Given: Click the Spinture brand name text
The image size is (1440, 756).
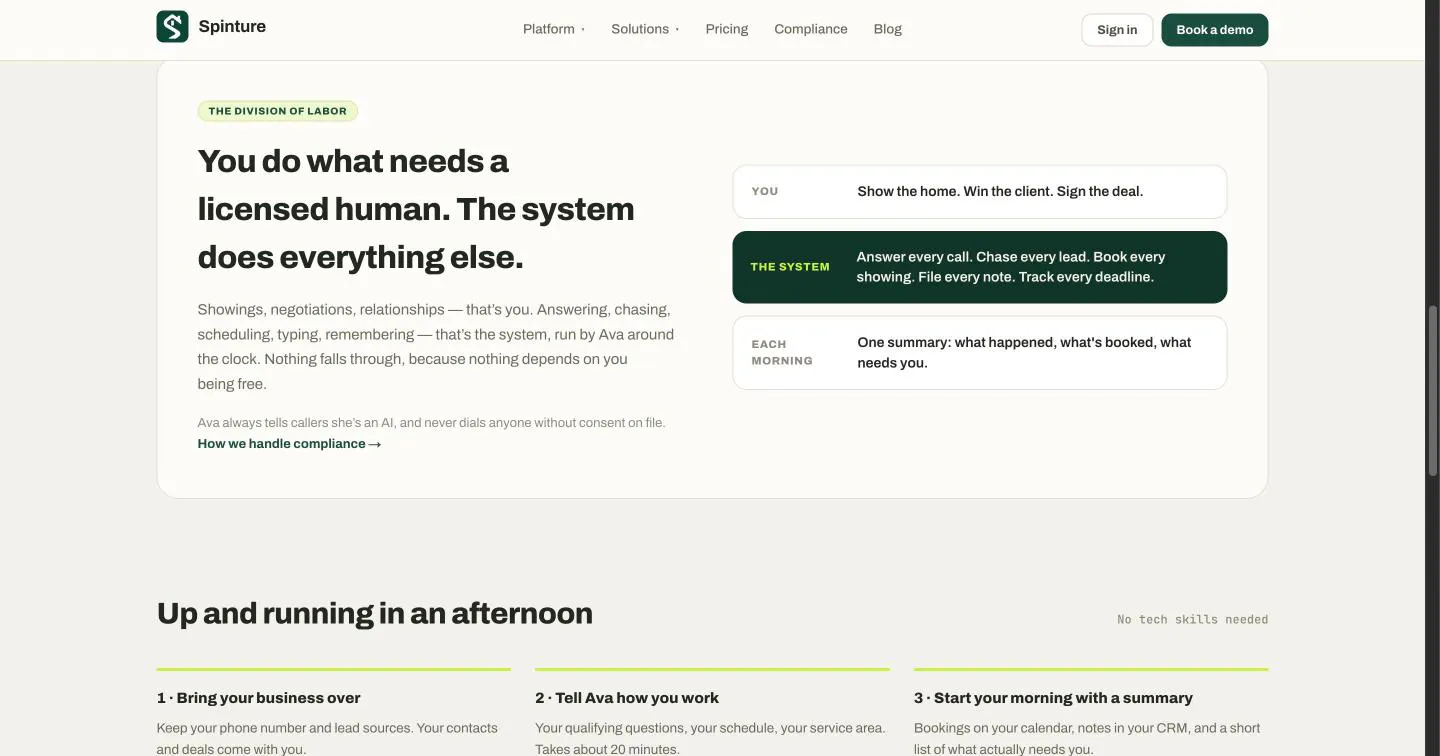Looking at the screenshot, I should tap(232, 27).
